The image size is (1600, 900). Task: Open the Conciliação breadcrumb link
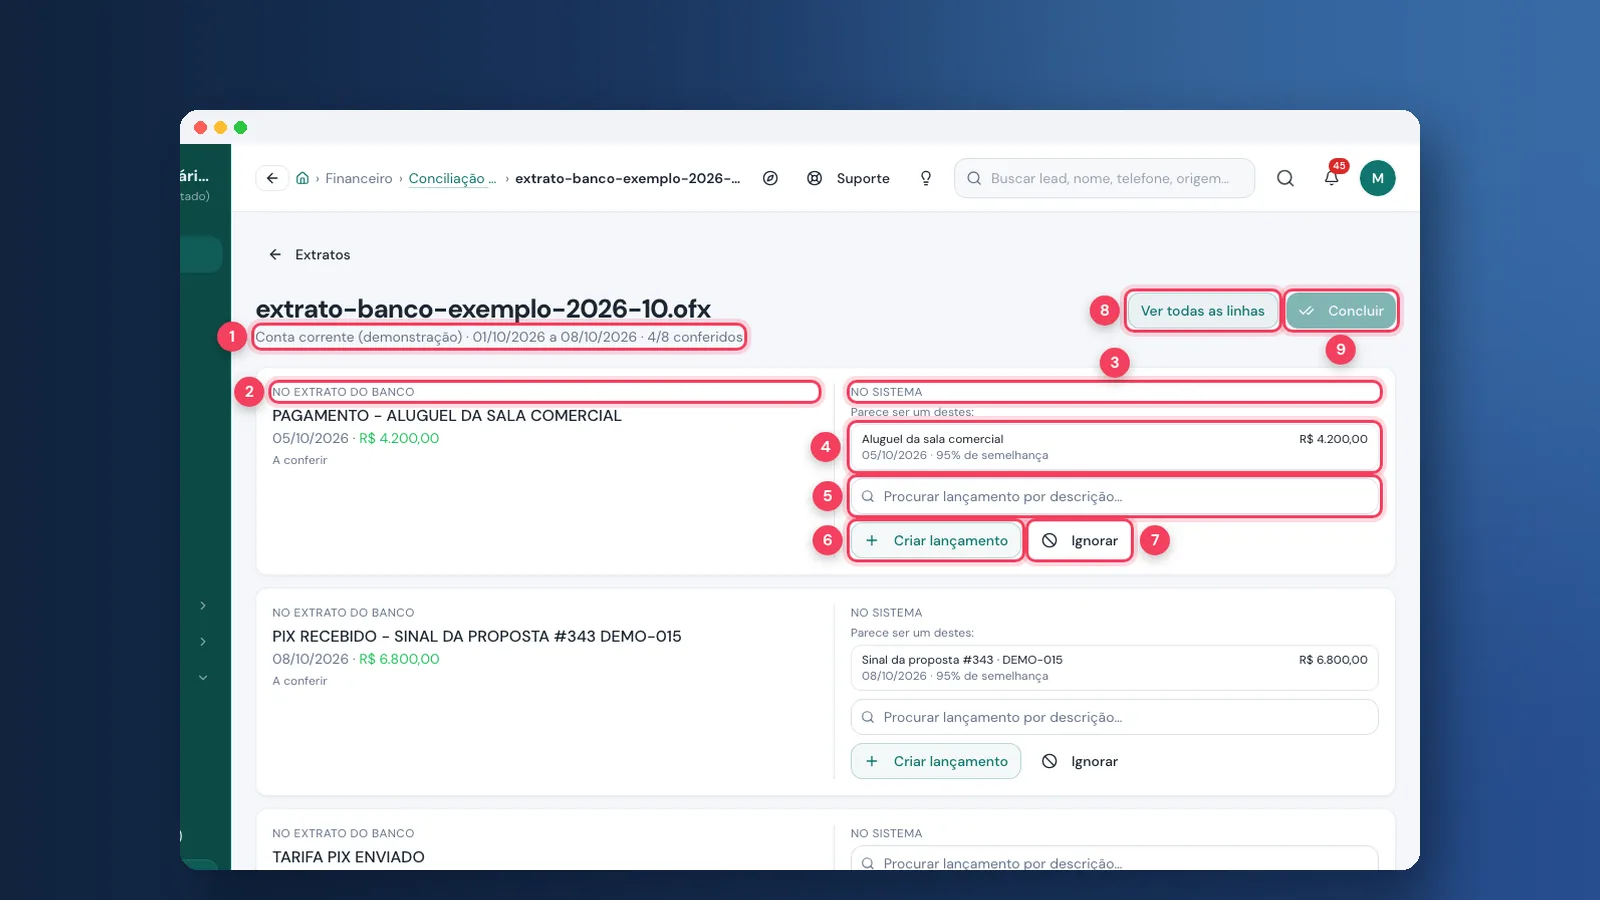452,178
